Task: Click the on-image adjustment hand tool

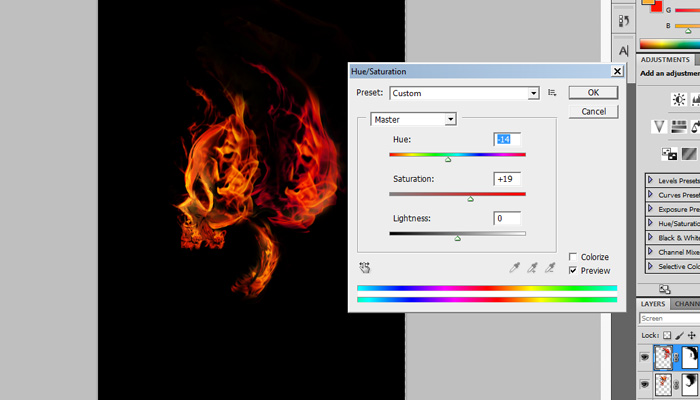Action: coord(365,267)
